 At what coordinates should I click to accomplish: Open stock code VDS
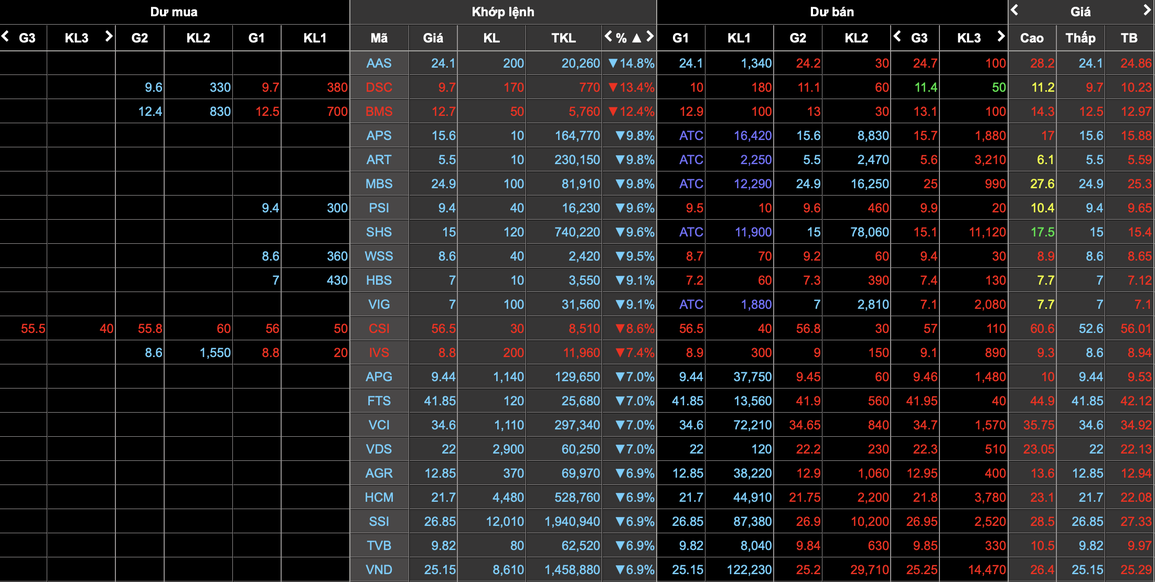coord(379,449)
